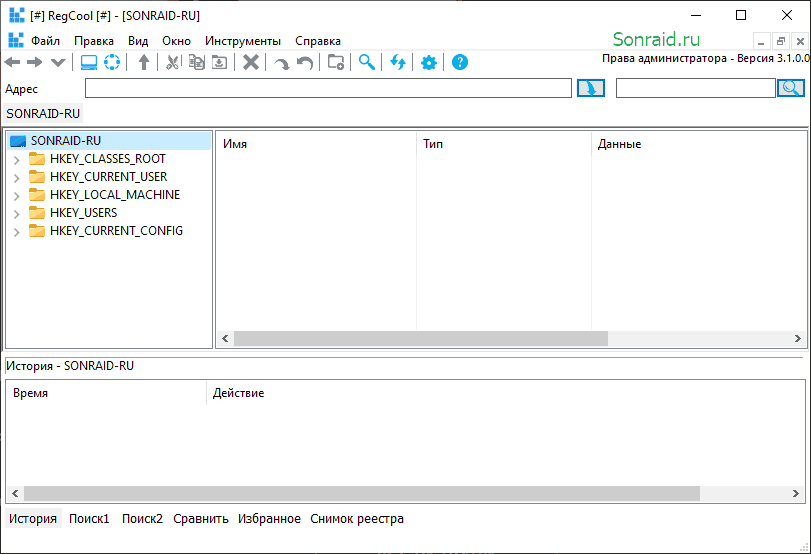Minimize the inner MDI child window
This screenshot has width=811, height=554.
click(x=761, y=41)
